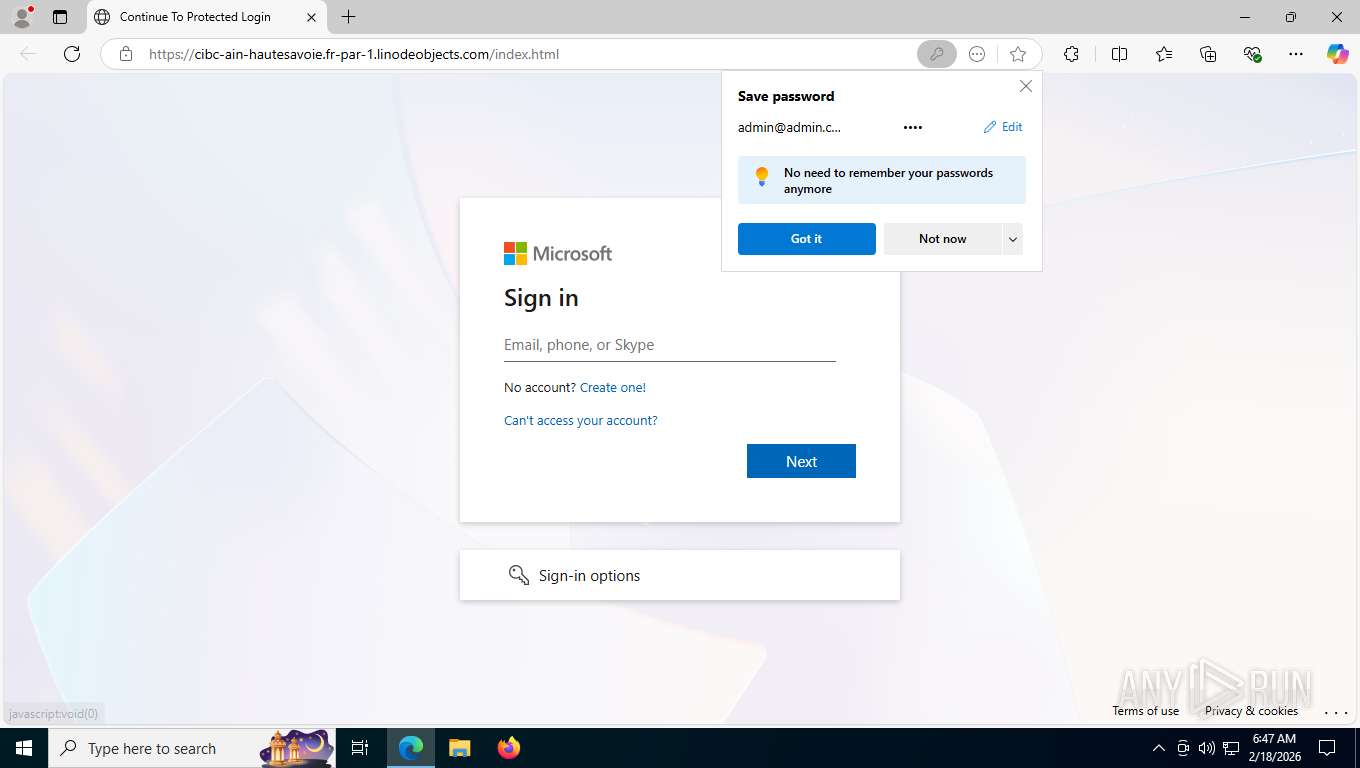
Task: Open File Explorer from taskbar
Action: [459, 748]
